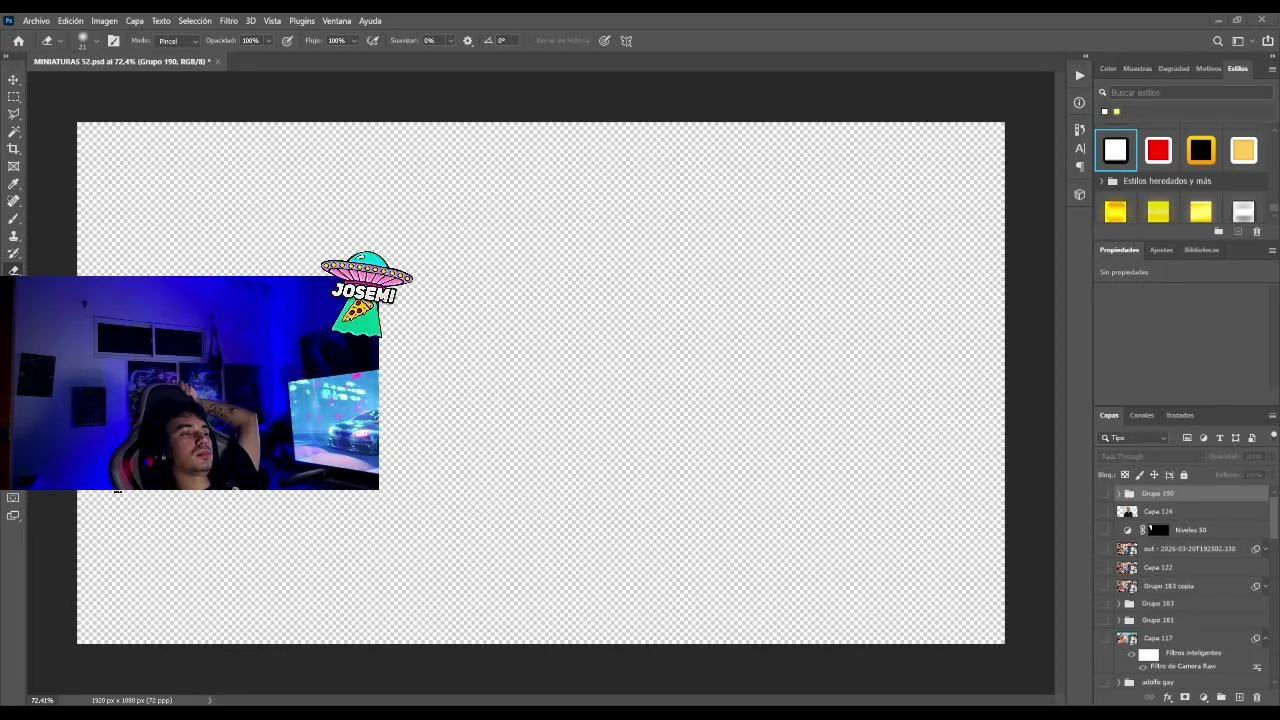The height and width of the screenshot is (720, 1280).
Task: Select the Brush tool in left toolbar
Action: tap(14, 219)
